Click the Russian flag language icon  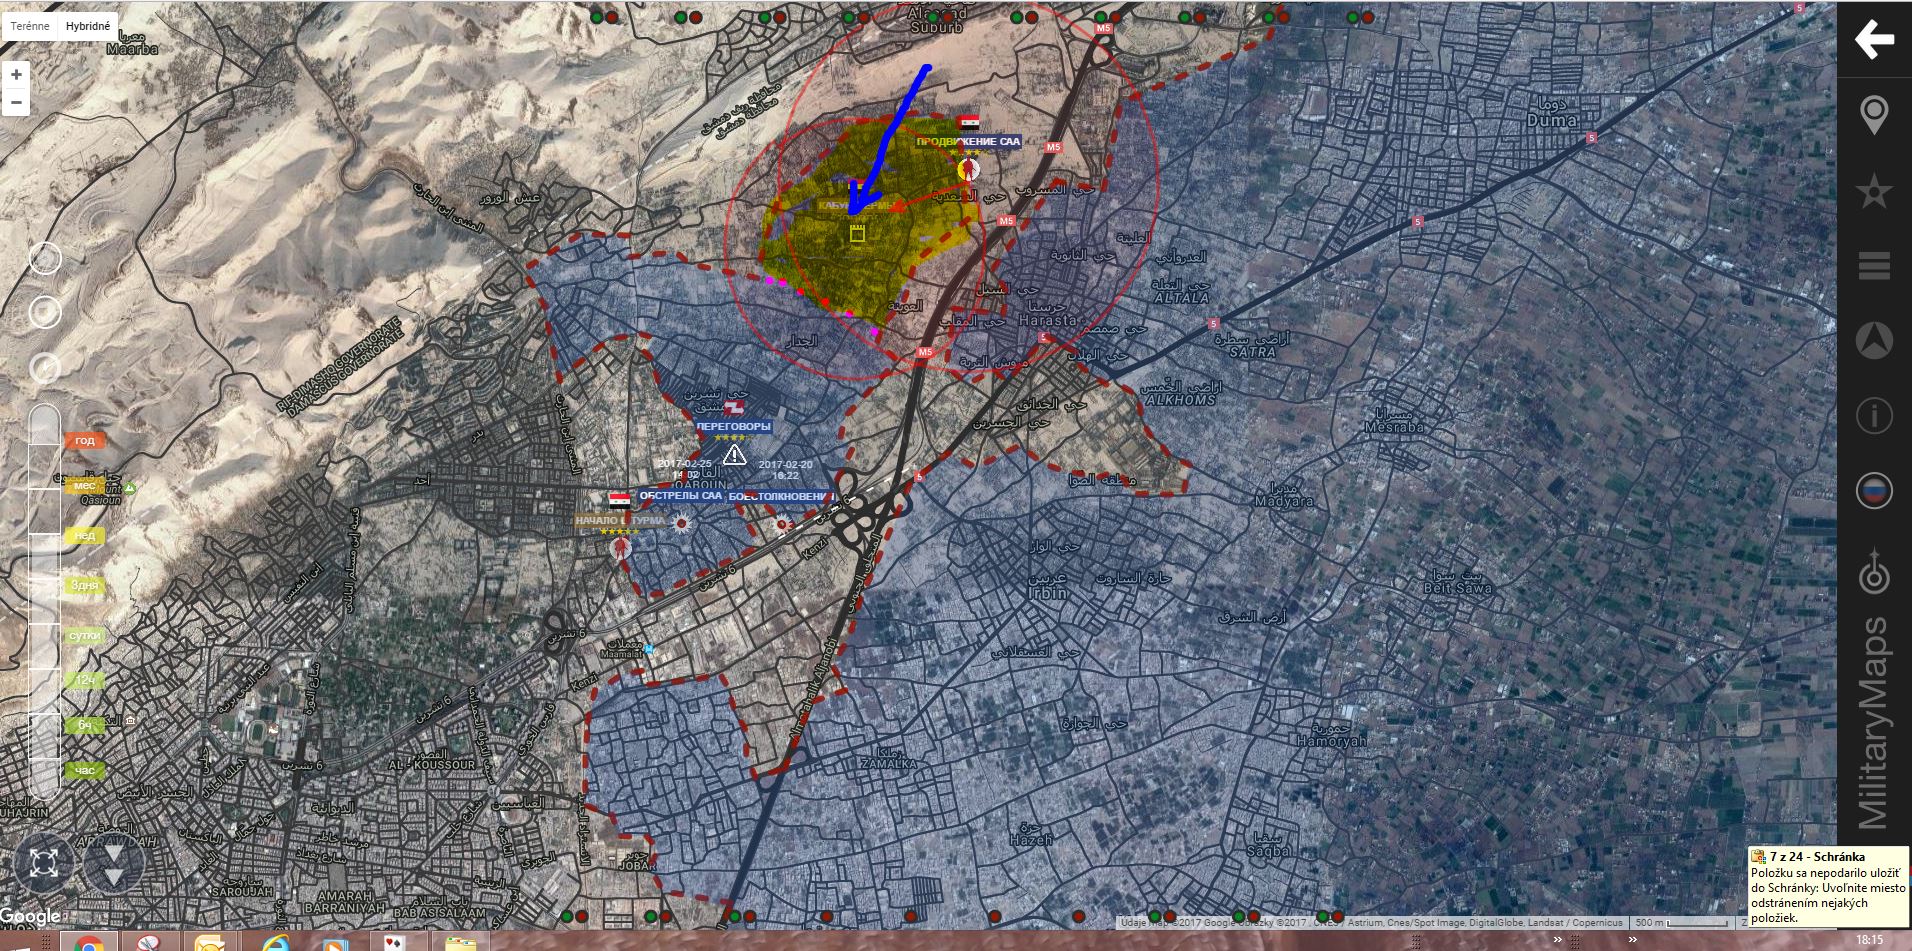tap(1874, 491)
